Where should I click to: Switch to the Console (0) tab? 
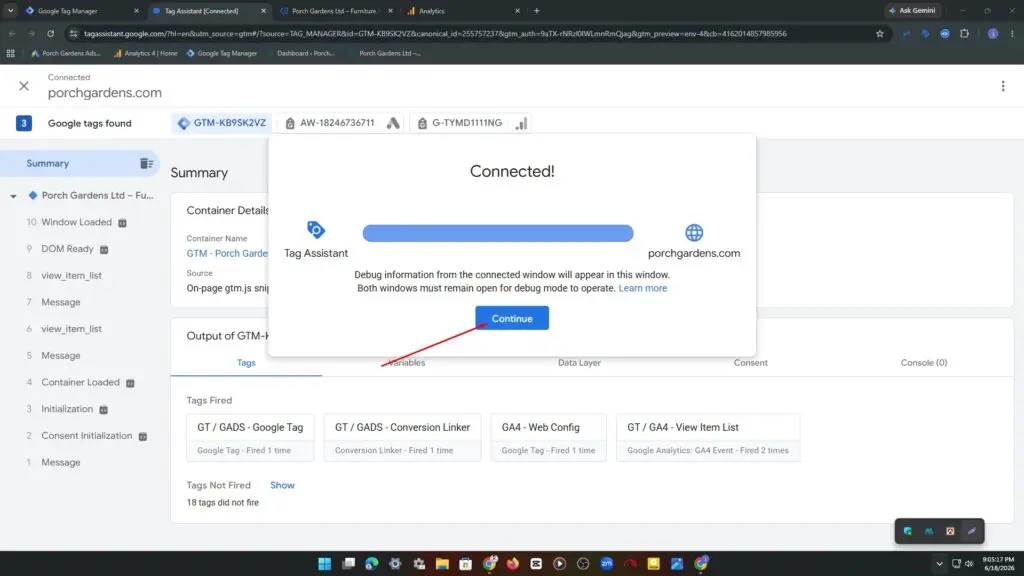pos(923,362)
